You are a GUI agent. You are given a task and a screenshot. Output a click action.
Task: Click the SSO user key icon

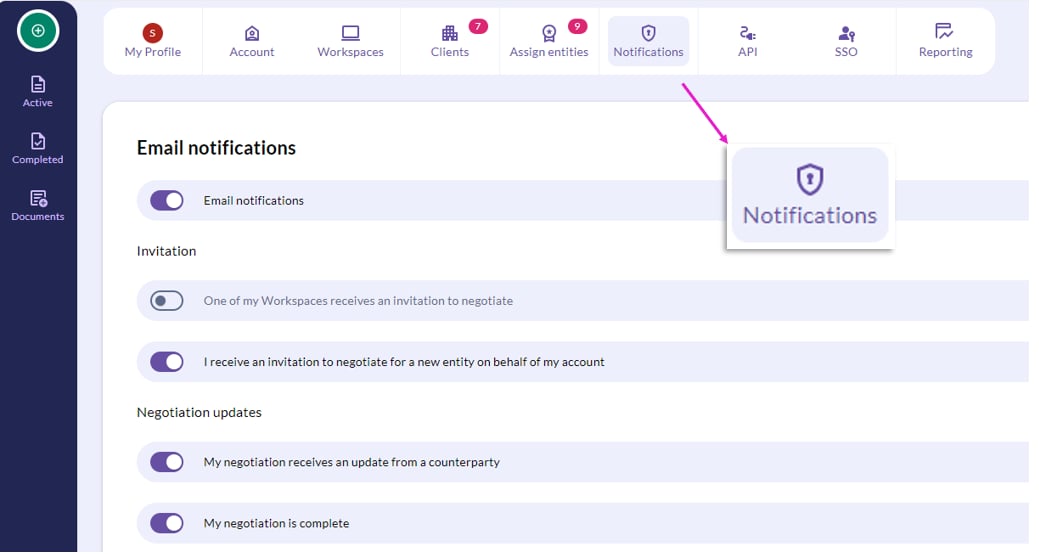click(846, 33)
